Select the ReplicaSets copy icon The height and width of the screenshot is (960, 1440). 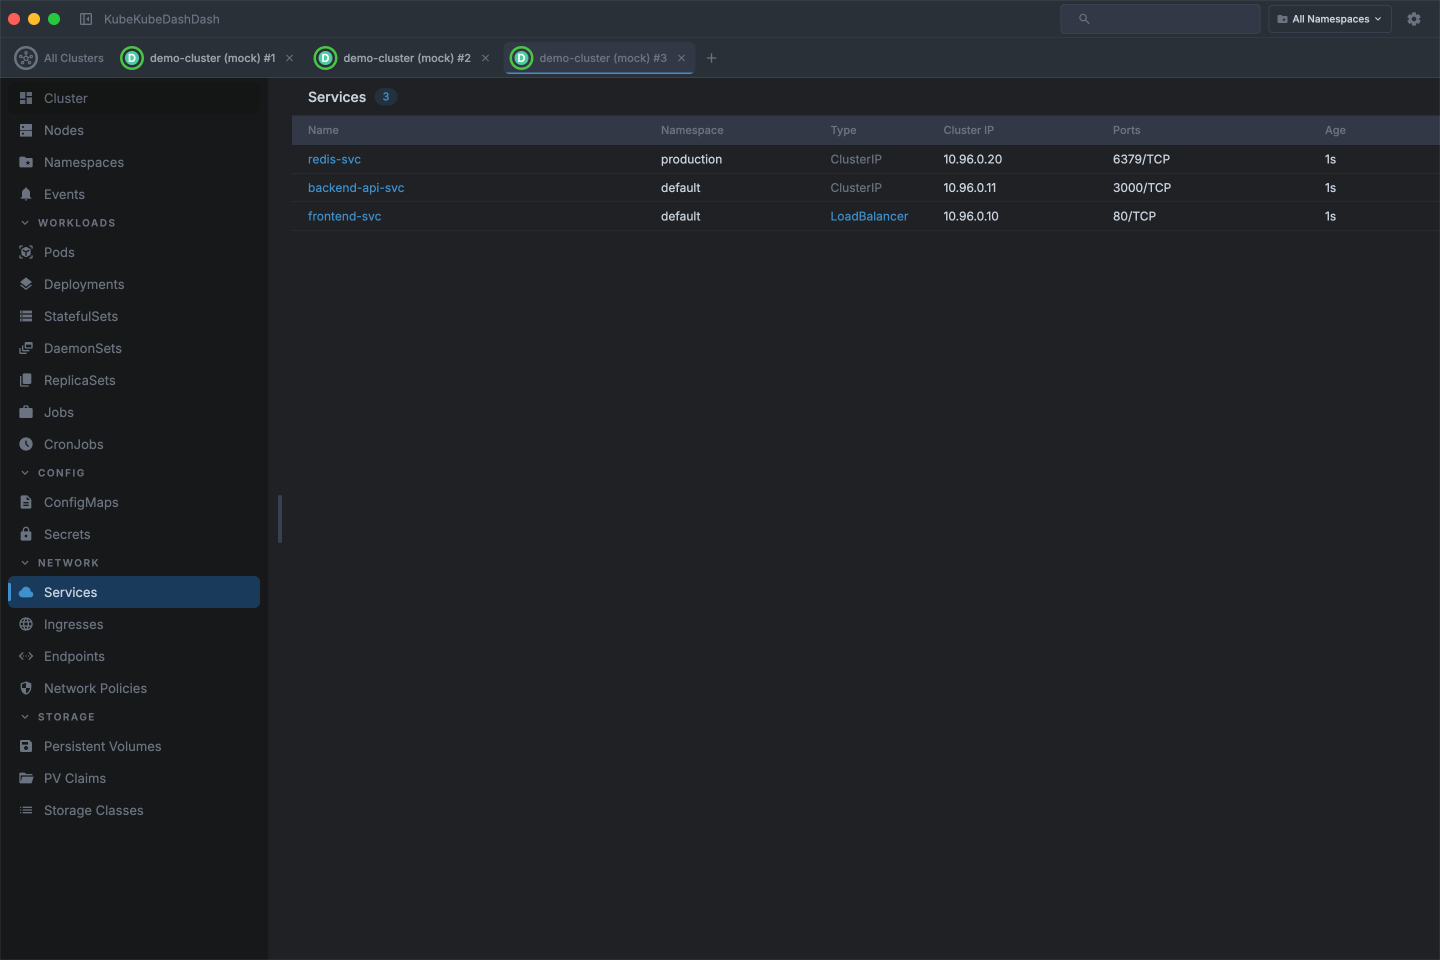tap(26, 380)
